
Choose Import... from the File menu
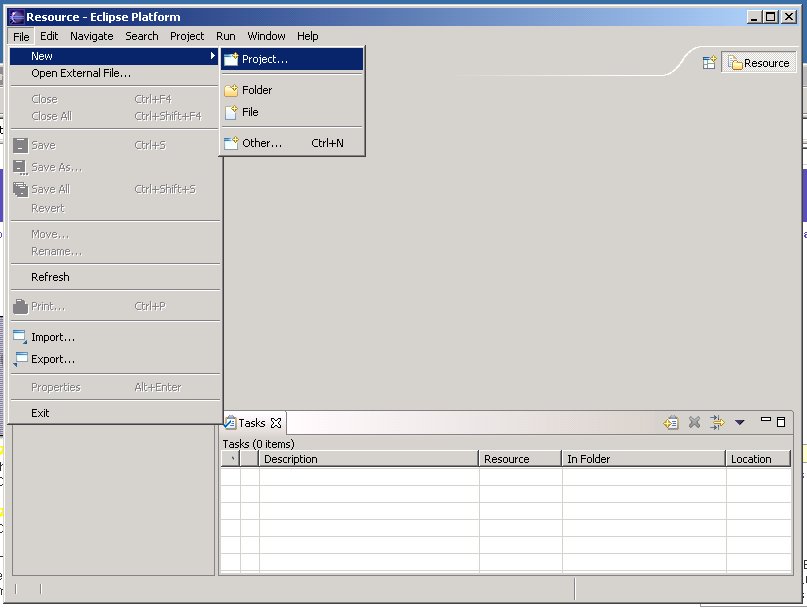click(x=116, y=337)
